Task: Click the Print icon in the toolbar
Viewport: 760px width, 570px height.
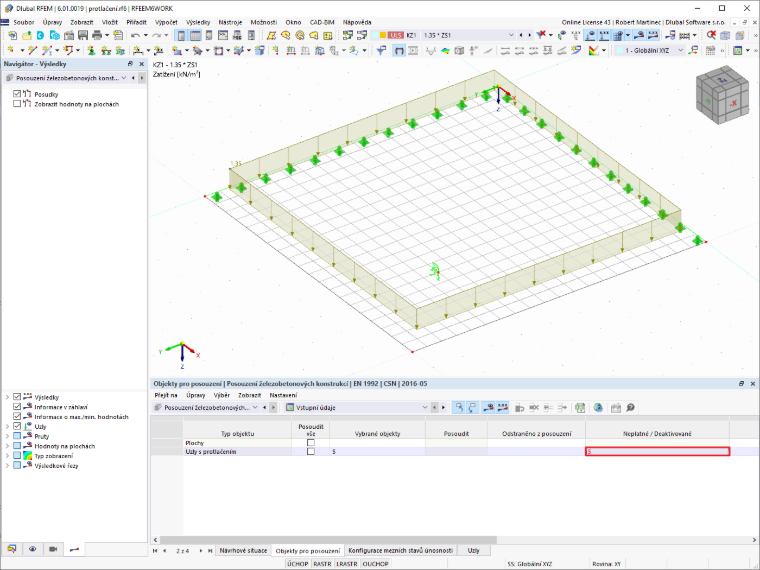Action: (97, 35)
